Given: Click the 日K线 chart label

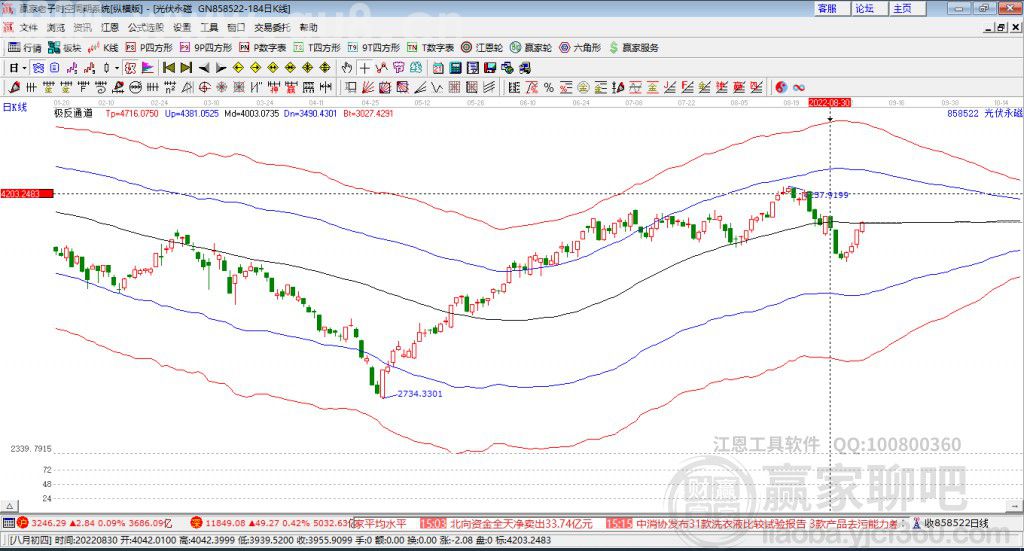Looking at the screenshot, I should coord(15,107).
